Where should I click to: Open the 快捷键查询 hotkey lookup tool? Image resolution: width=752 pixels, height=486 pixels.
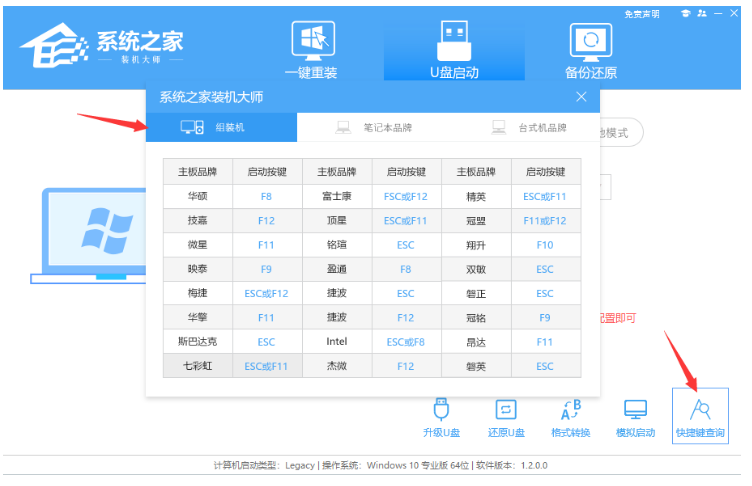pos(700,418)
